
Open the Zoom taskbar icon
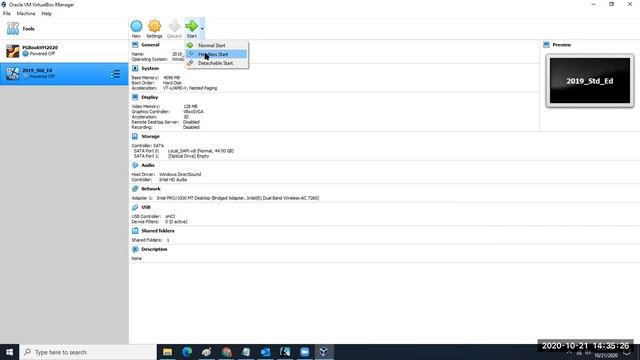[304, 352]
